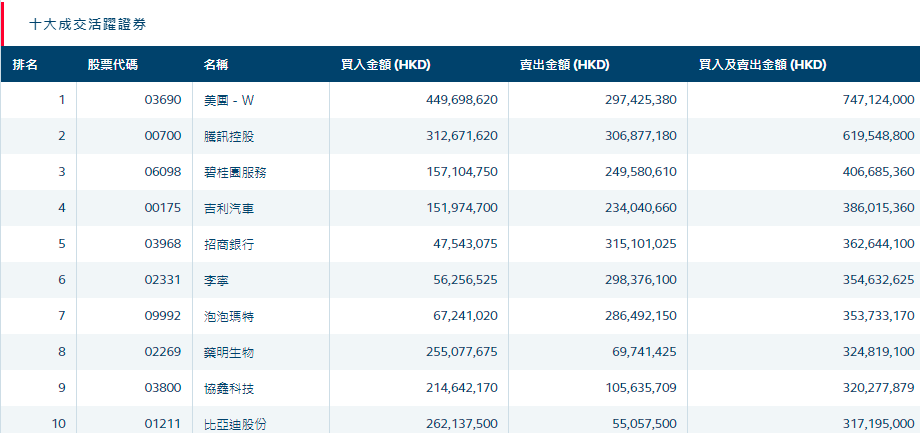This screenshot has height=433, width=920.
Task: Click rank number 10
Action: [x=59, y=424]
